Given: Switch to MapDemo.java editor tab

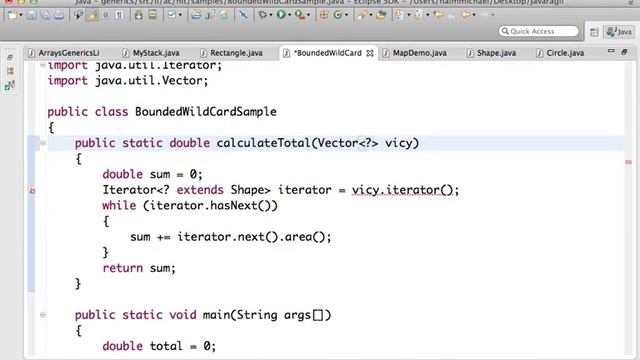Looking at the screenshot, I should (415, 53).
